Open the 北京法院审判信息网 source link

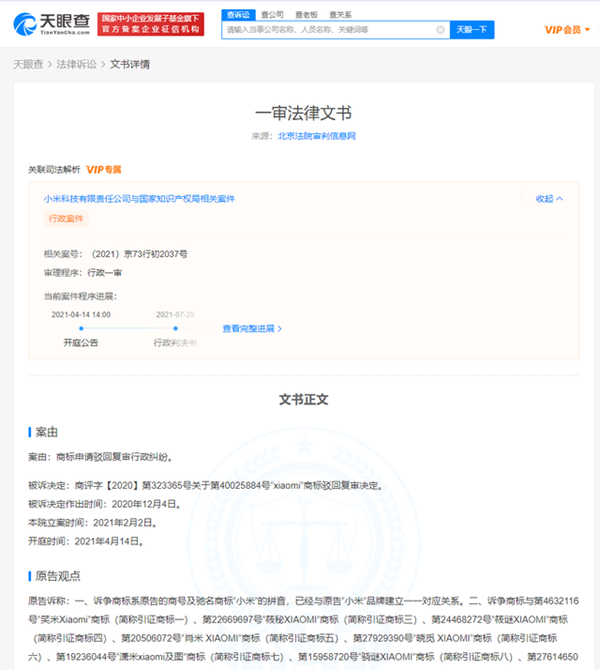[x=317, y=136]
